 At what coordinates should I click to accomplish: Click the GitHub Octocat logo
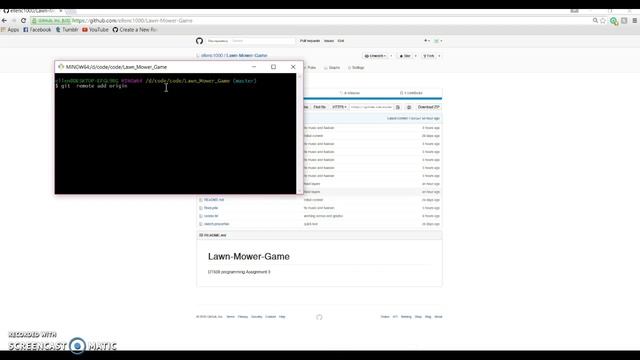point(199,41)
